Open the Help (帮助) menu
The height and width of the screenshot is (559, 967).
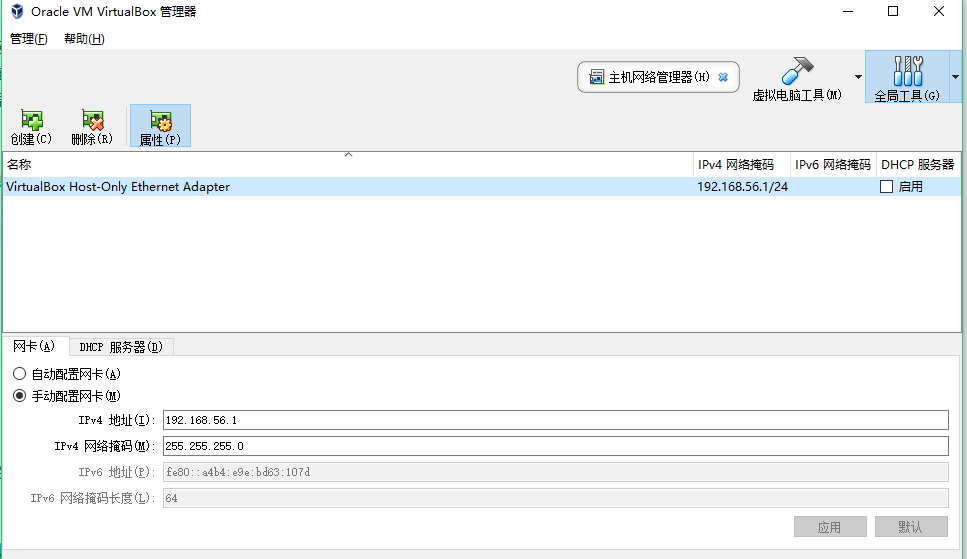coord(84,39)
